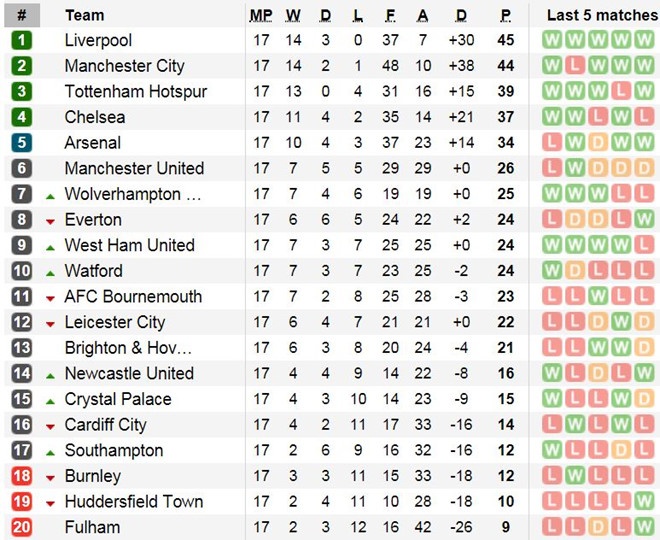Click the Last 5 matches header
This screenshot has width=660, height=540.
pyautogui.click(x=596, y=15)
